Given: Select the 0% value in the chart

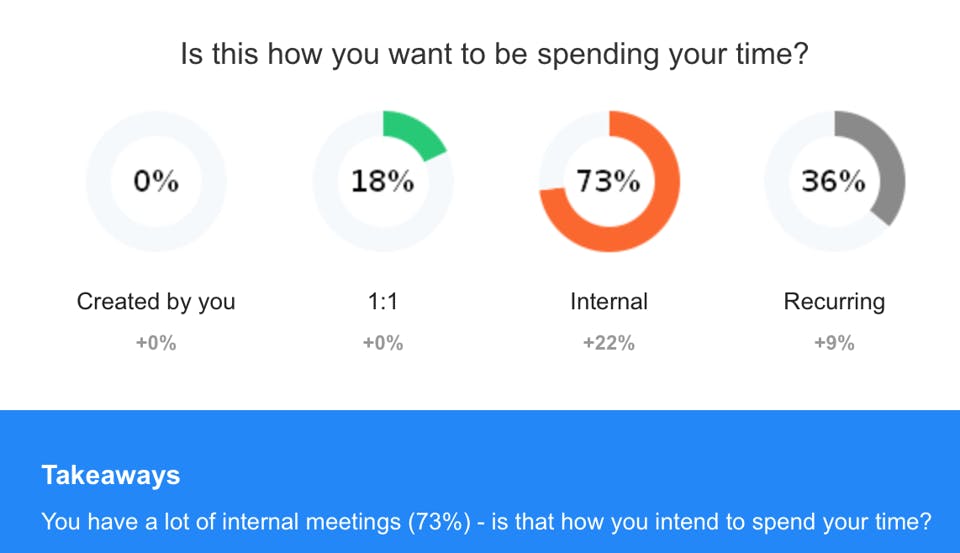Looking at the screenshot, I should (156, 182).
